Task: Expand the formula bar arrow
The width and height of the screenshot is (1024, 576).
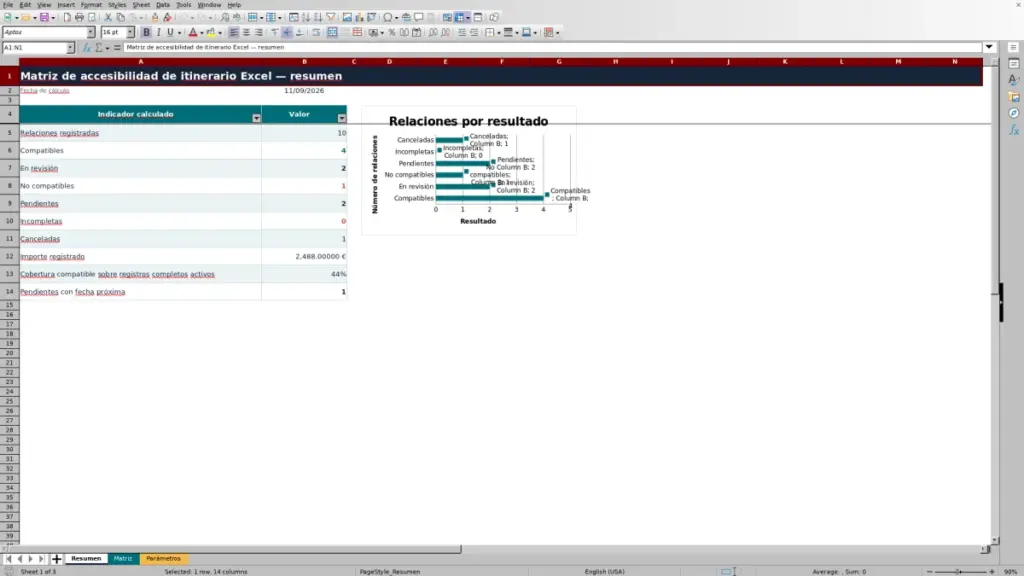Action: (989, 48)
